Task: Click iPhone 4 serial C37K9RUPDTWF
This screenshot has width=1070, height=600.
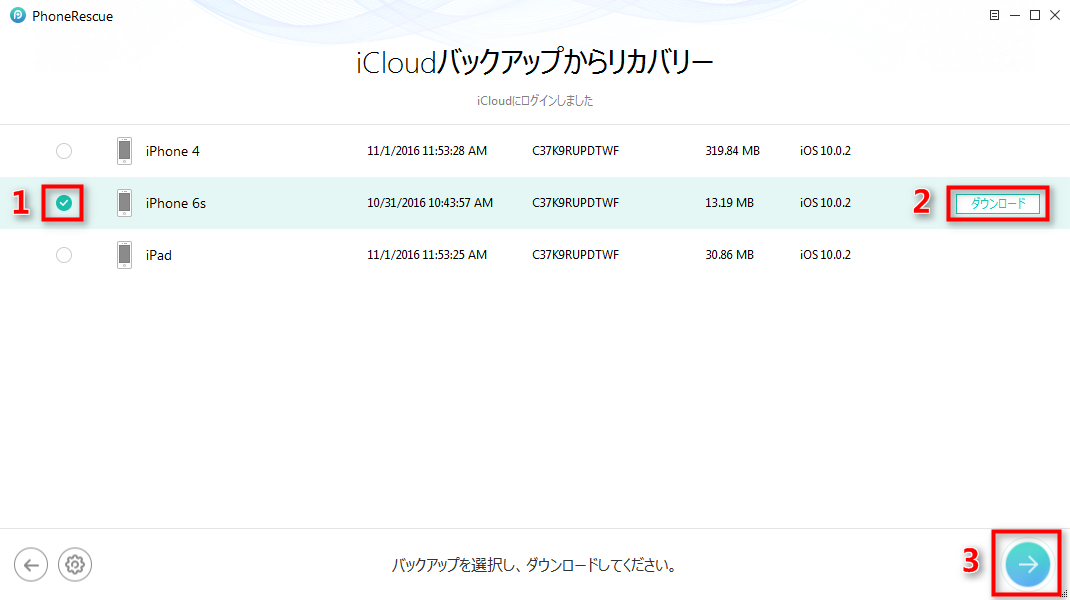Action: click(x=575, y=151)
